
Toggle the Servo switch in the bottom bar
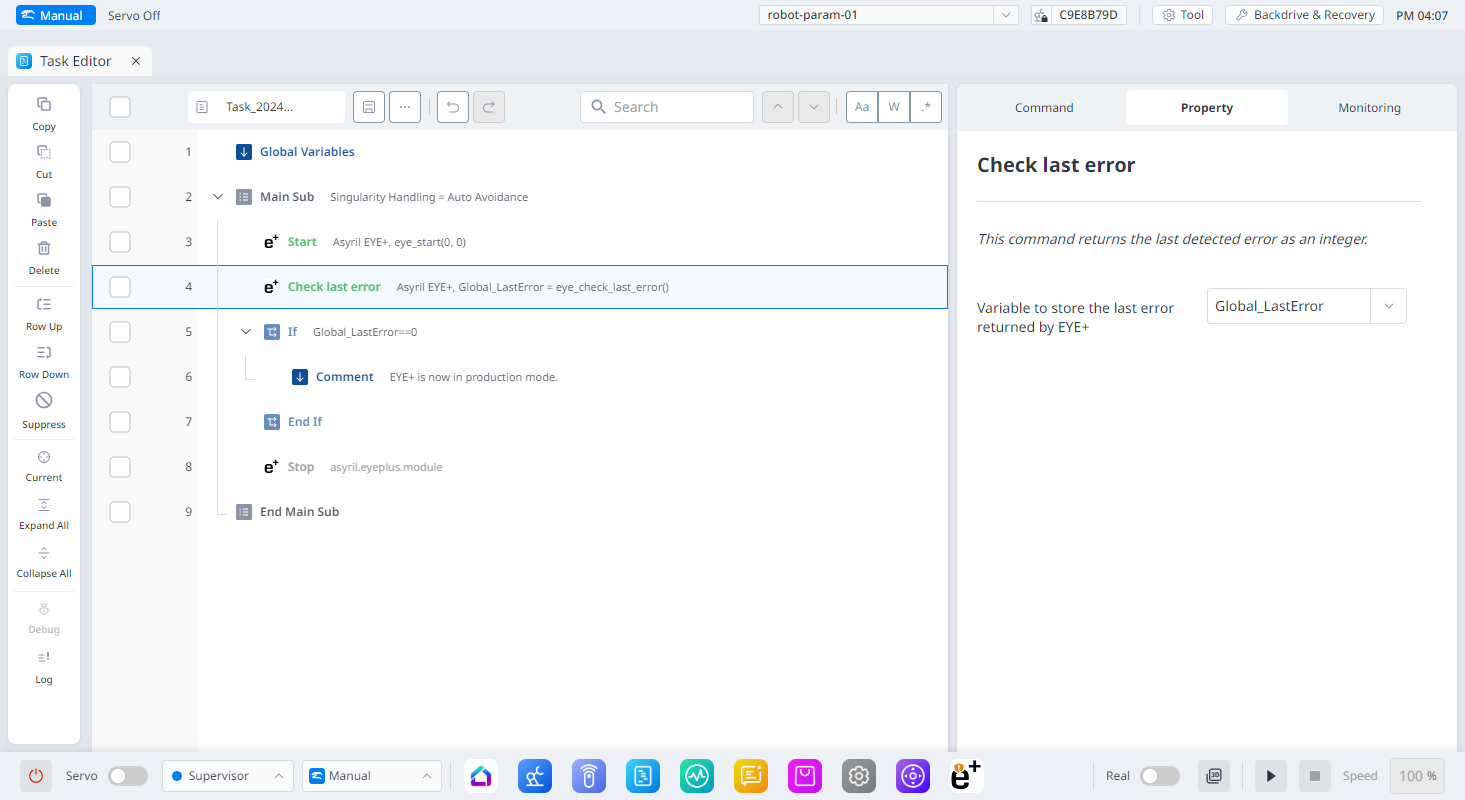[x=128, y=776]
